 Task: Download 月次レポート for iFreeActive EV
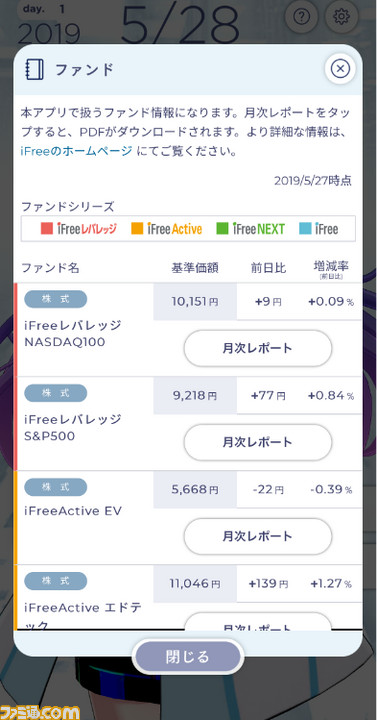[258, 536]
